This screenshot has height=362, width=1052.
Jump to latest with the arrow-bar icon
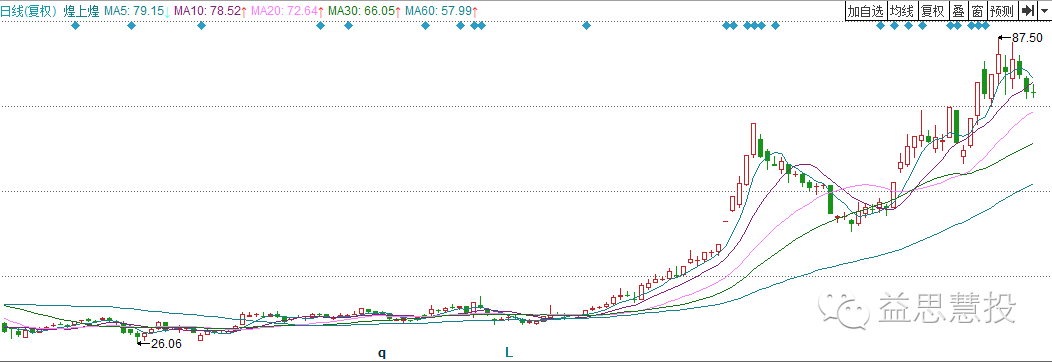click(x=1028, y=11)
